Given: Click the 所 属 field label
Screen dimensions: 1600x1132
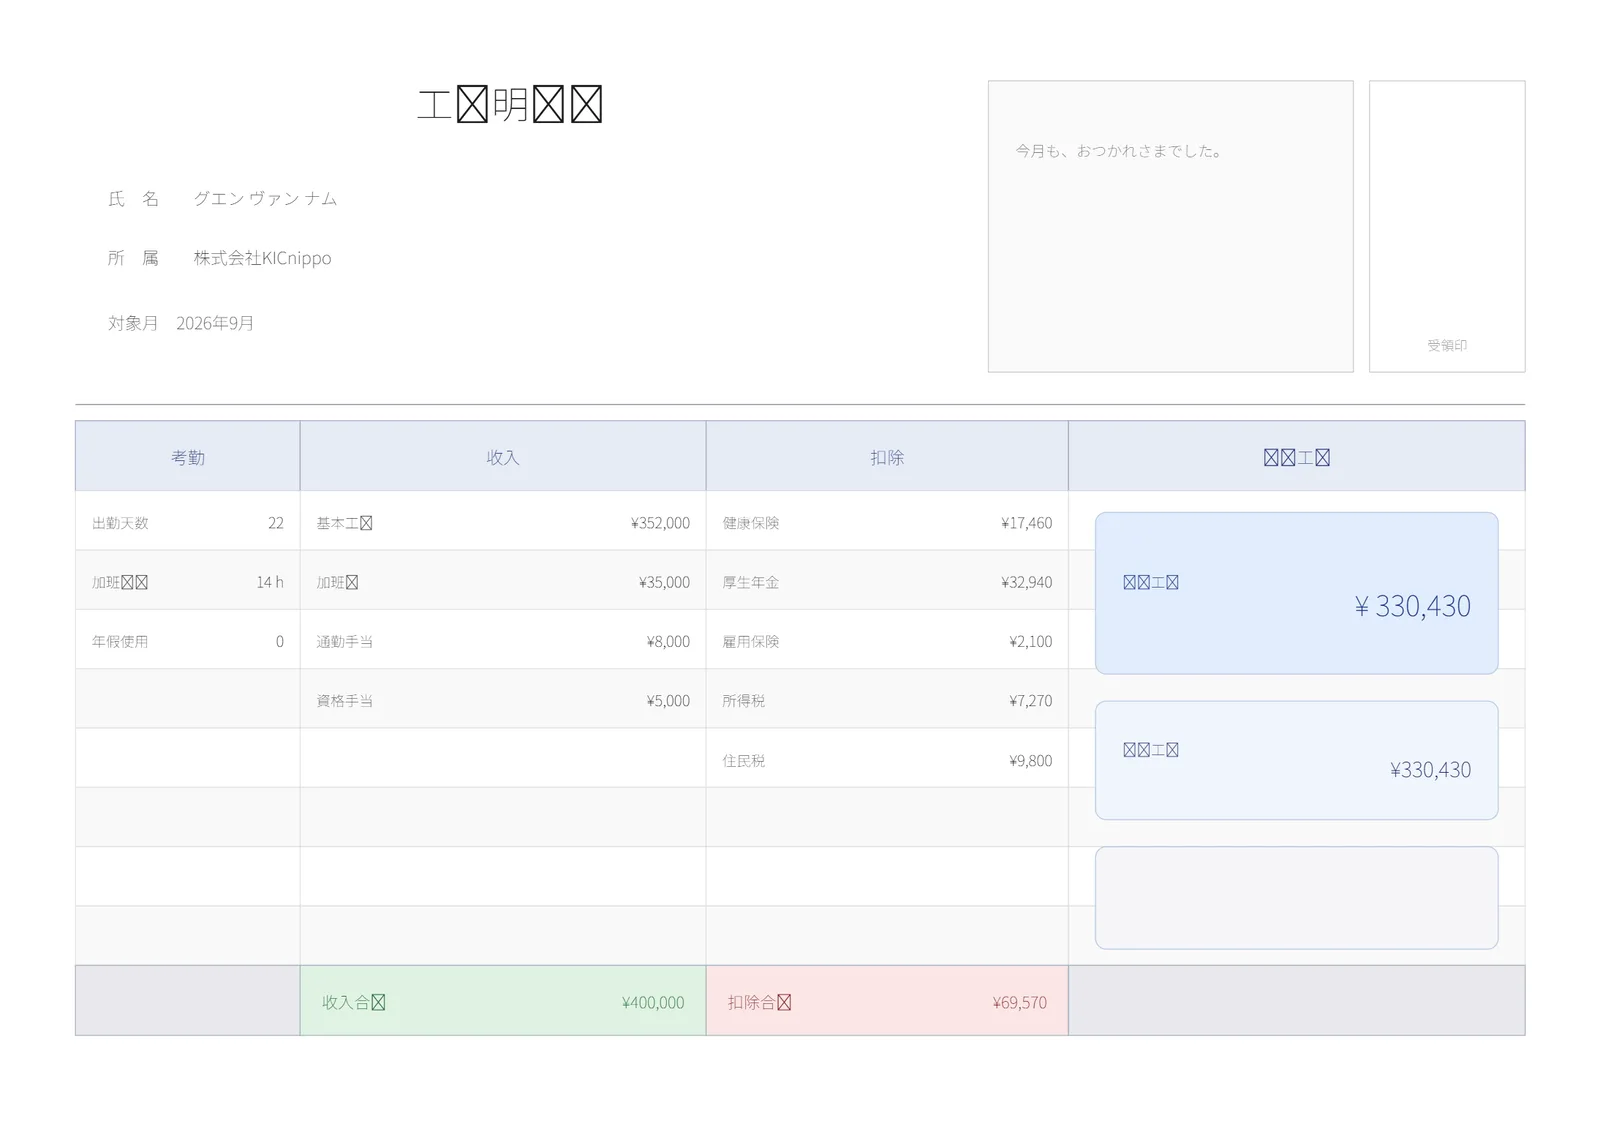Looking at the screenshot, I should click(x=134, y=258).
